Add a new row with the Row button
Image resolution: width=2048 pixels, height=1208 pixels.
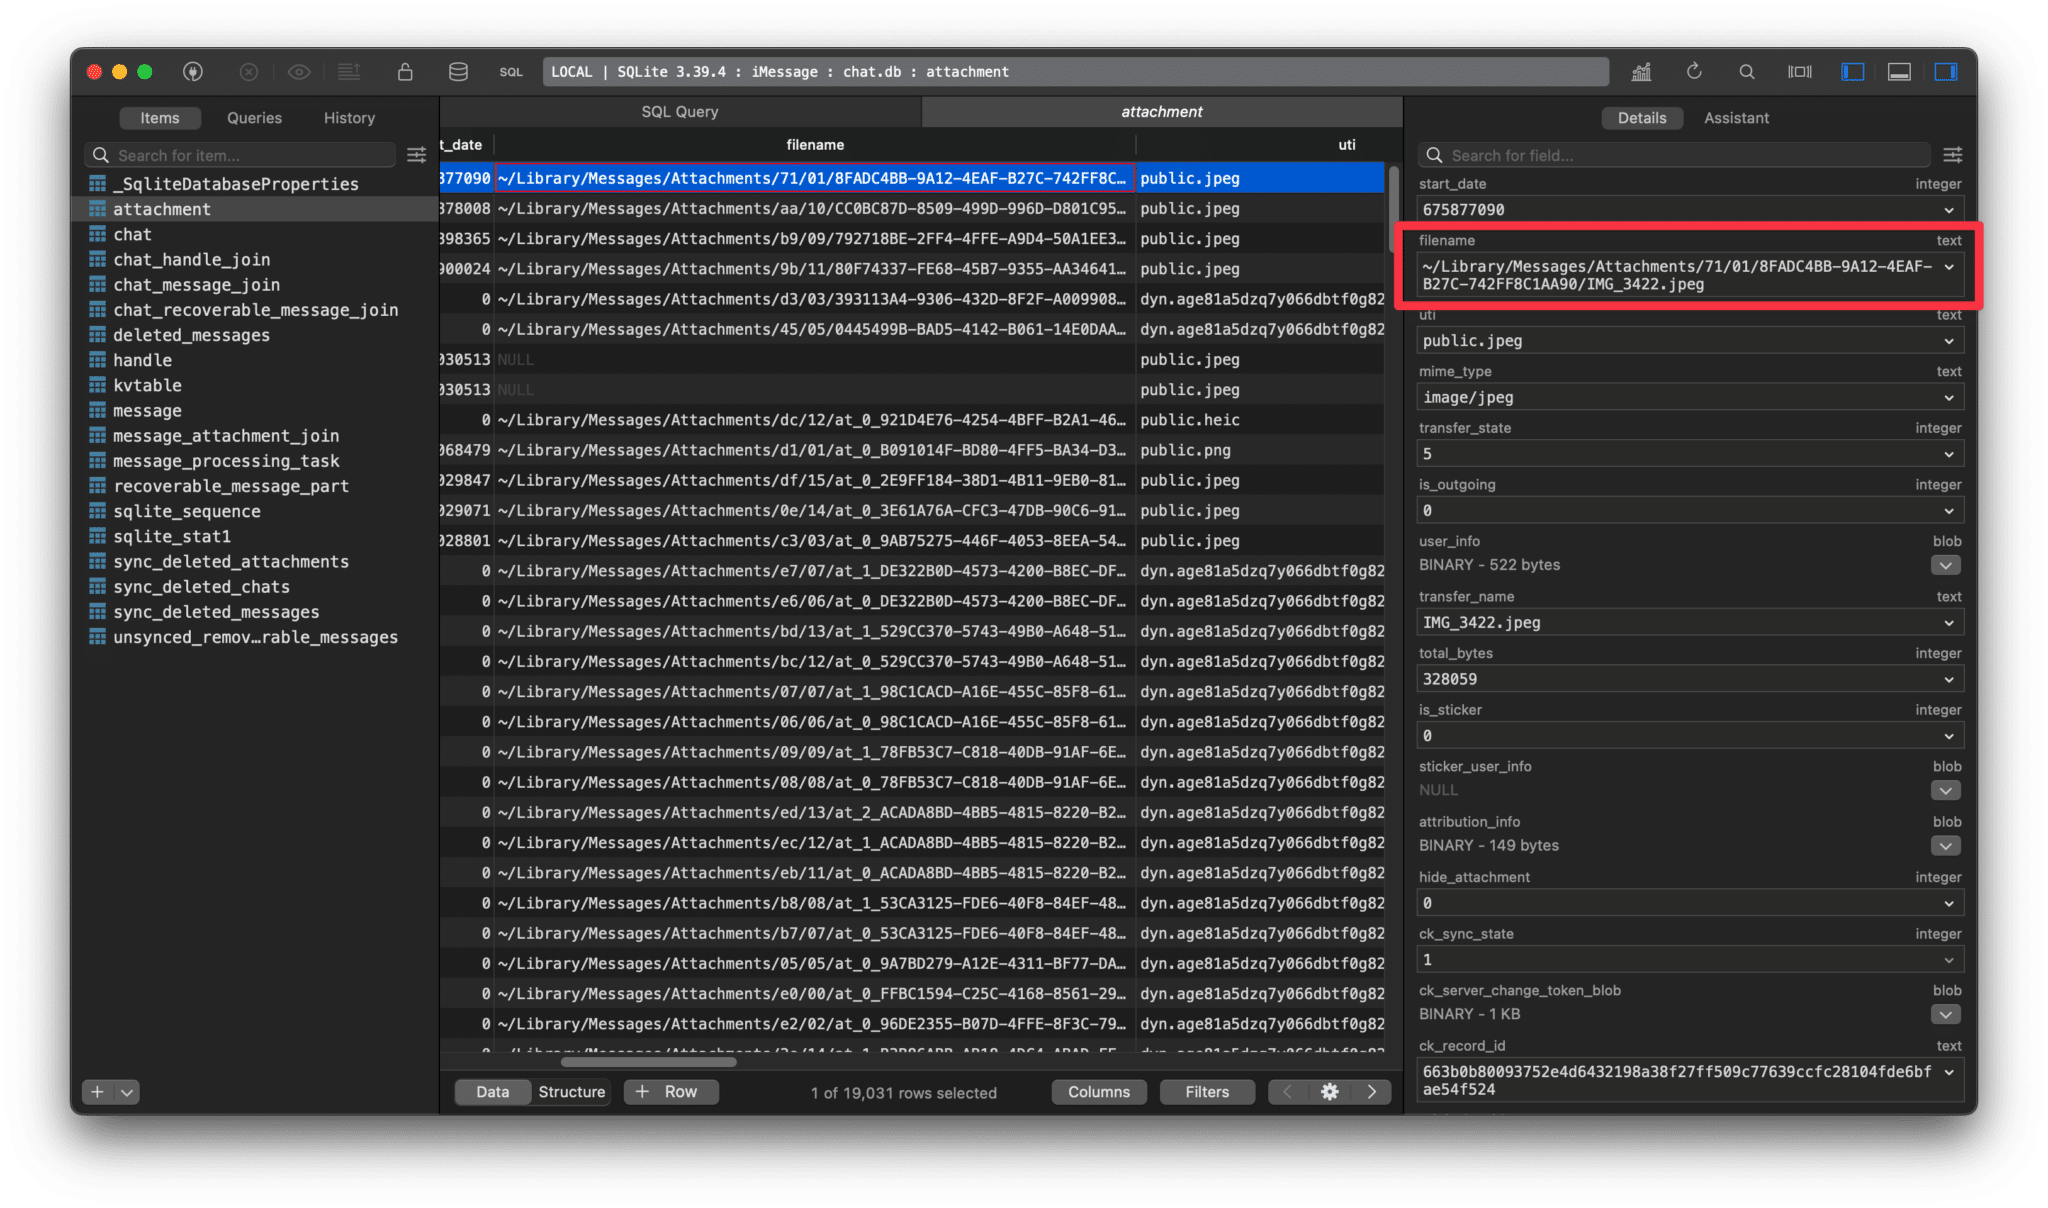coord(670,1092)
